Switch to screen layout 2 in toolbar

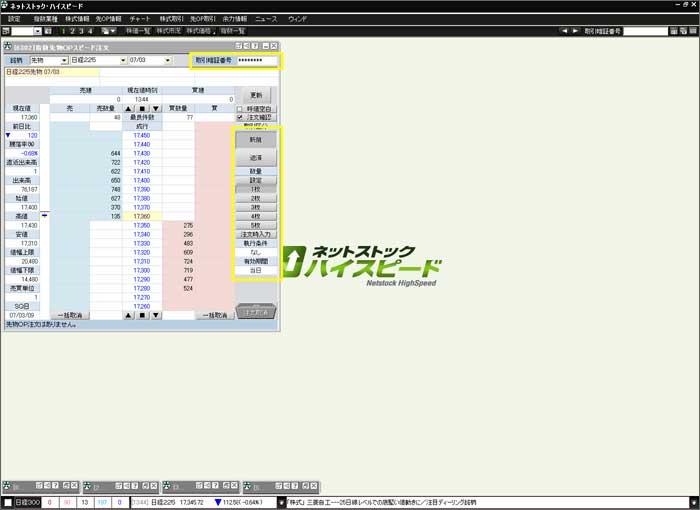click(x=72, y=31)
